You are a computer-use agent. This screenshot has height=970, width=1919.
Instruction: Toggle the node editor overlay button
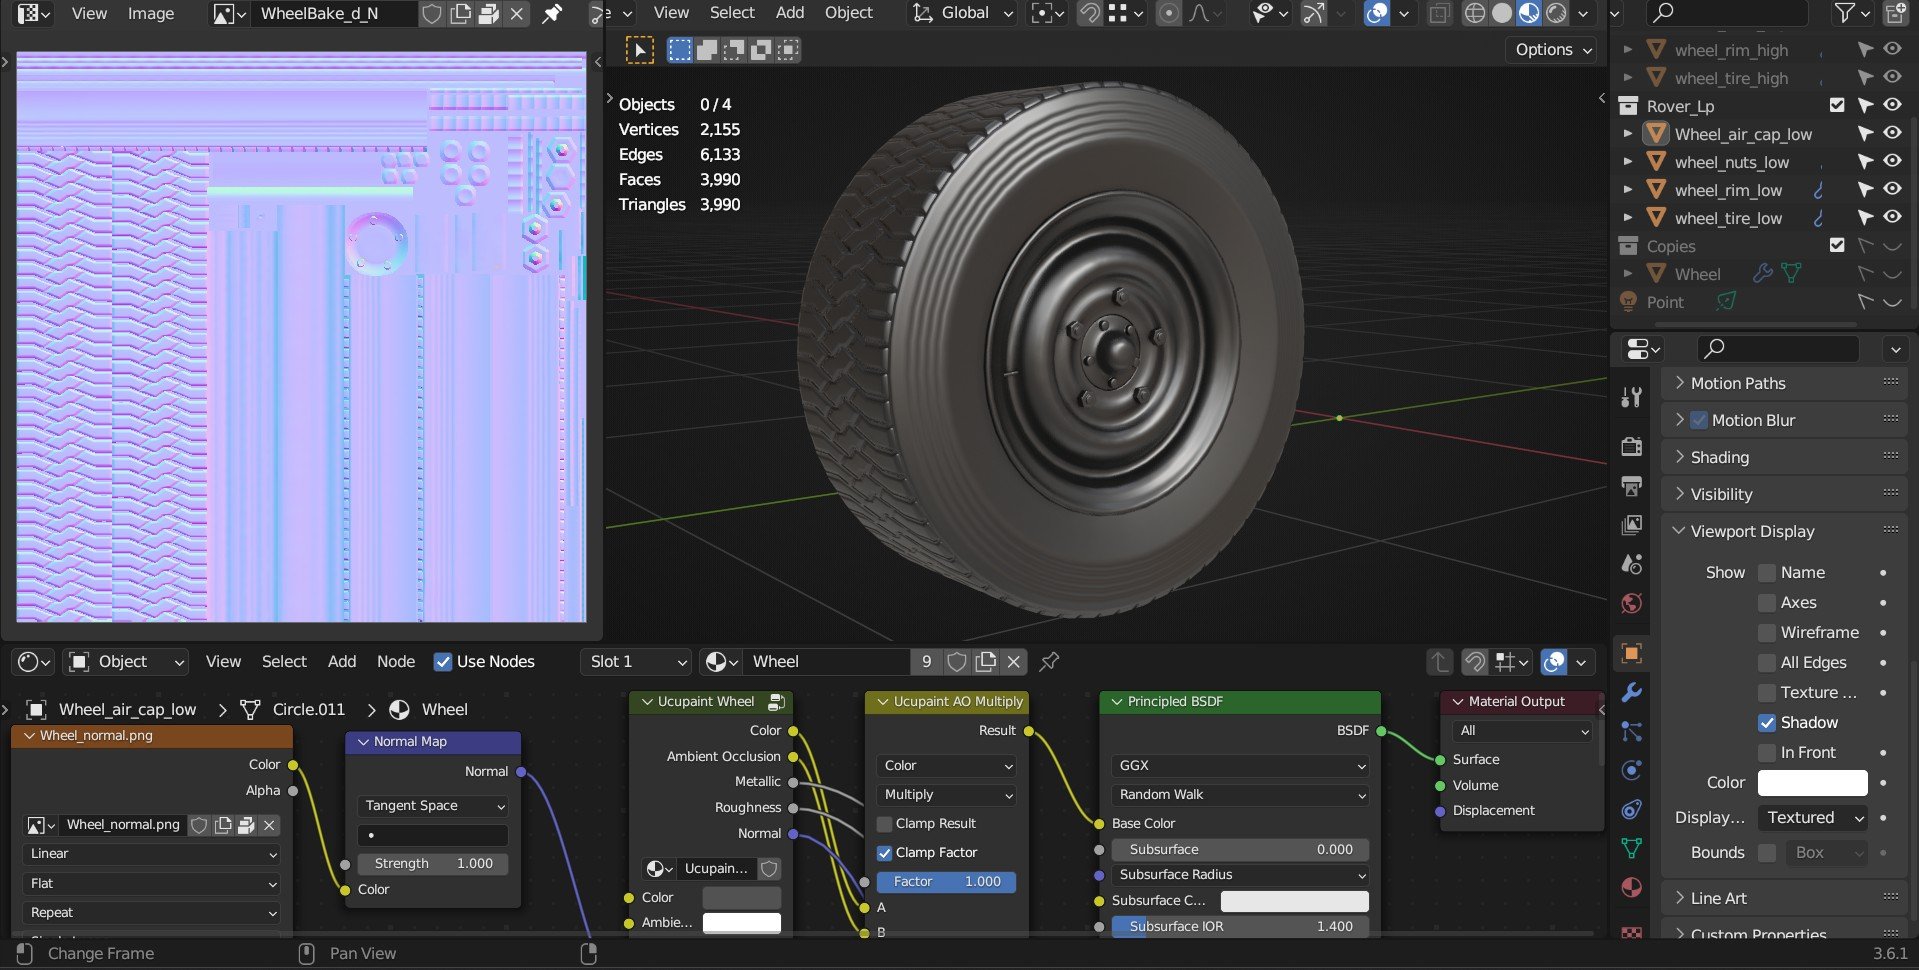point(1554,662)
